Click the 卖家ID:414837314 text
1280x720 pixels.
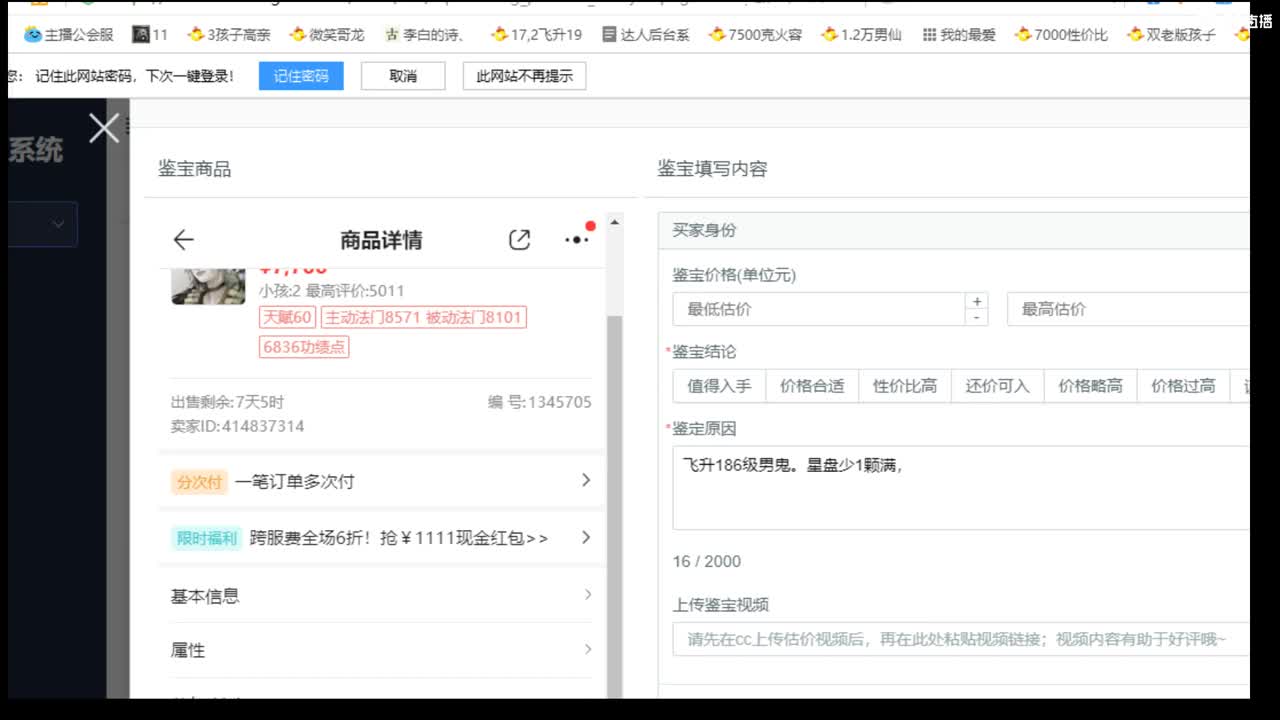coord(237,426)
